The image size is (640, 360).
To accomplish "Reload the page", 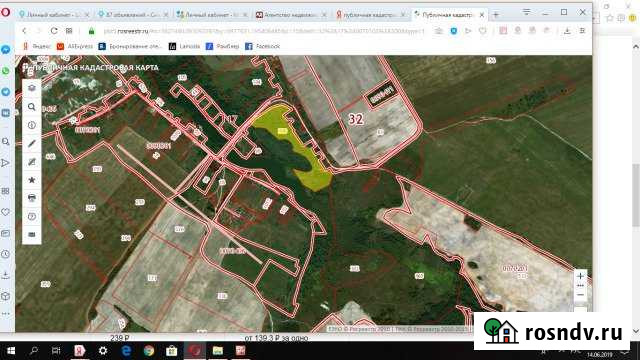I will click(54, 31).
